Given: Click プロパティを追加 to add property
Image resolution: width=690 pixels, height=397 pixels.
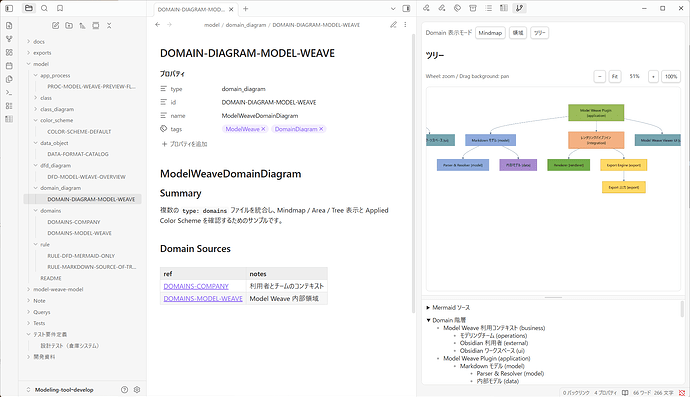Looking at the screenshot, I should pos(184,144).
